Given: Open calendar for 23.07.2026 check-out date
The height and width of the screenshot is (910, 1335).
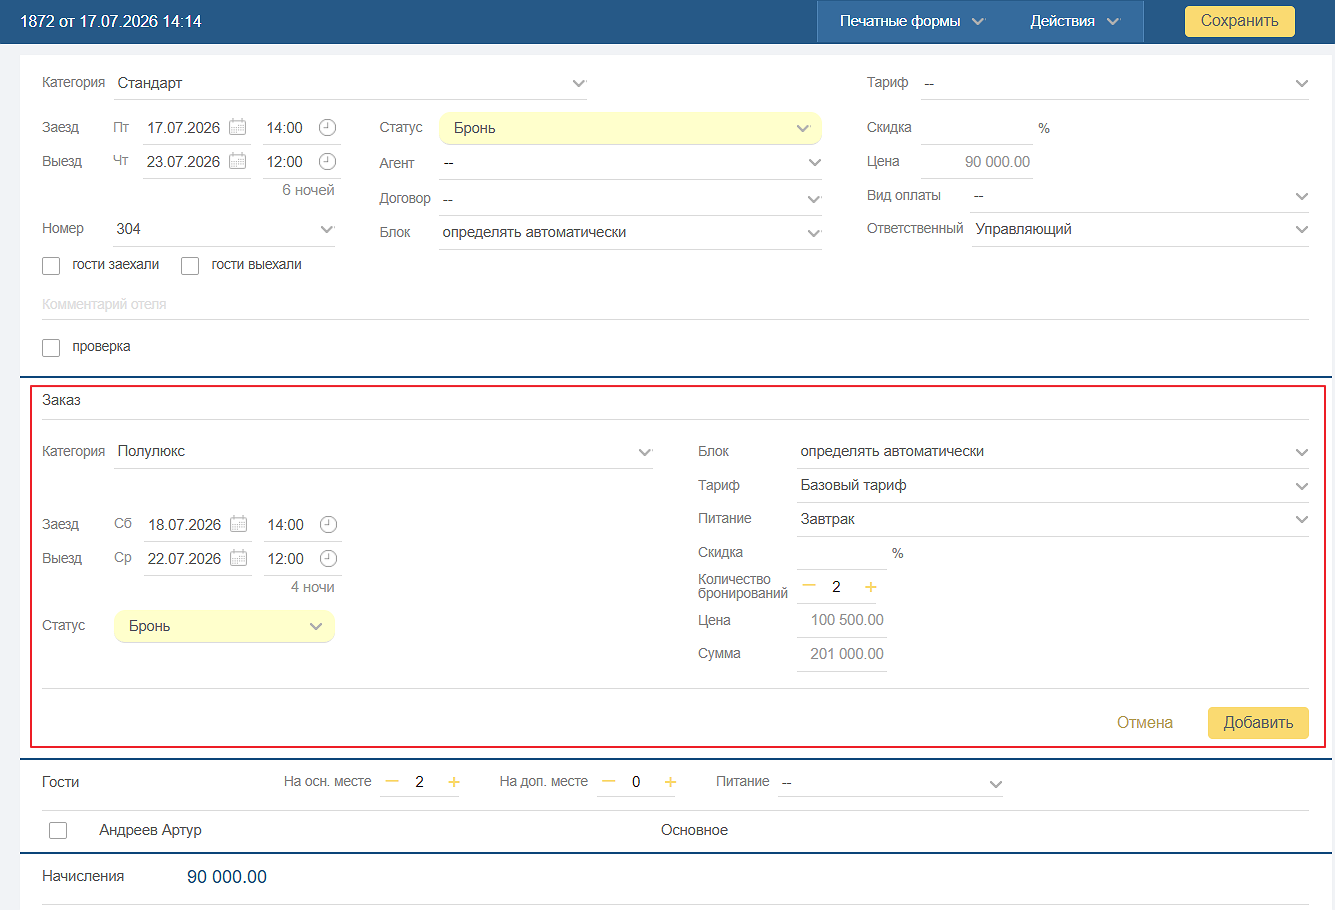Looking at the screenshot, I should pyautogui.click(x=238, y=161).
